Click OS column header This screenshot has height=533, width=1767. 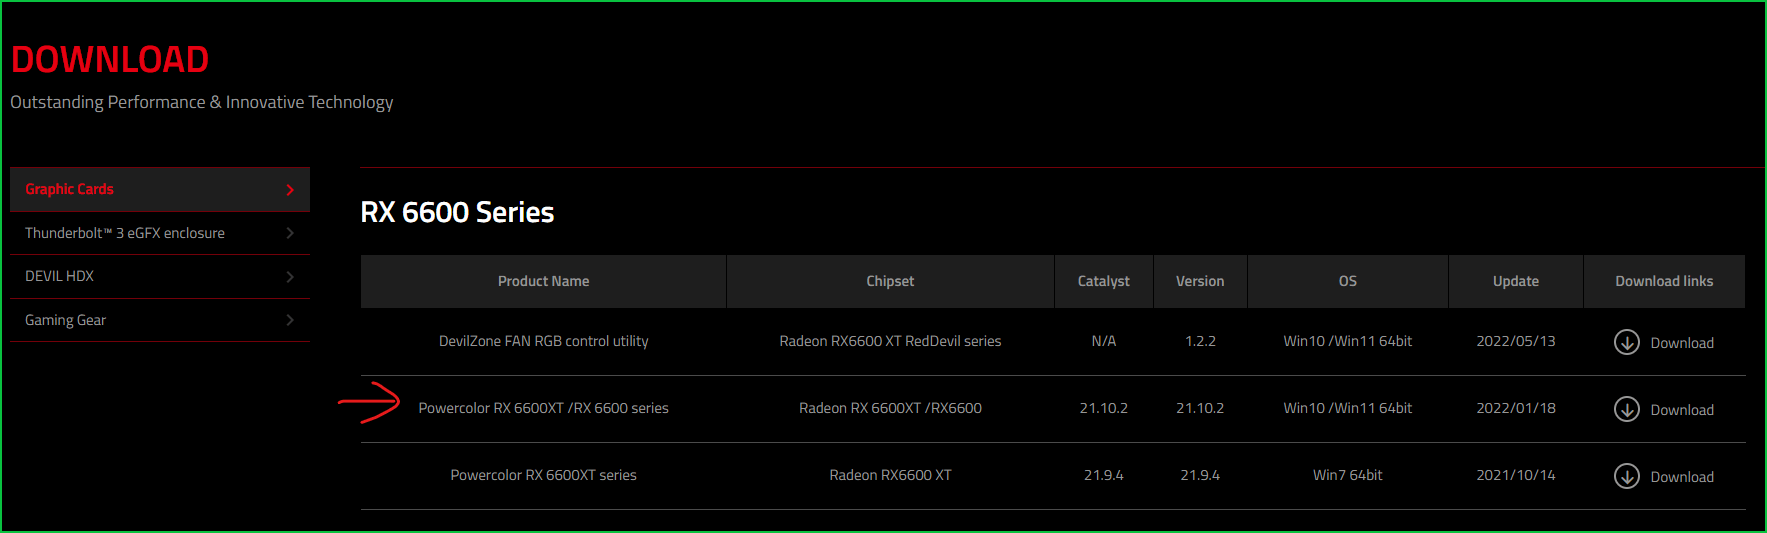pyautogui.click(x=1348, y=281)
